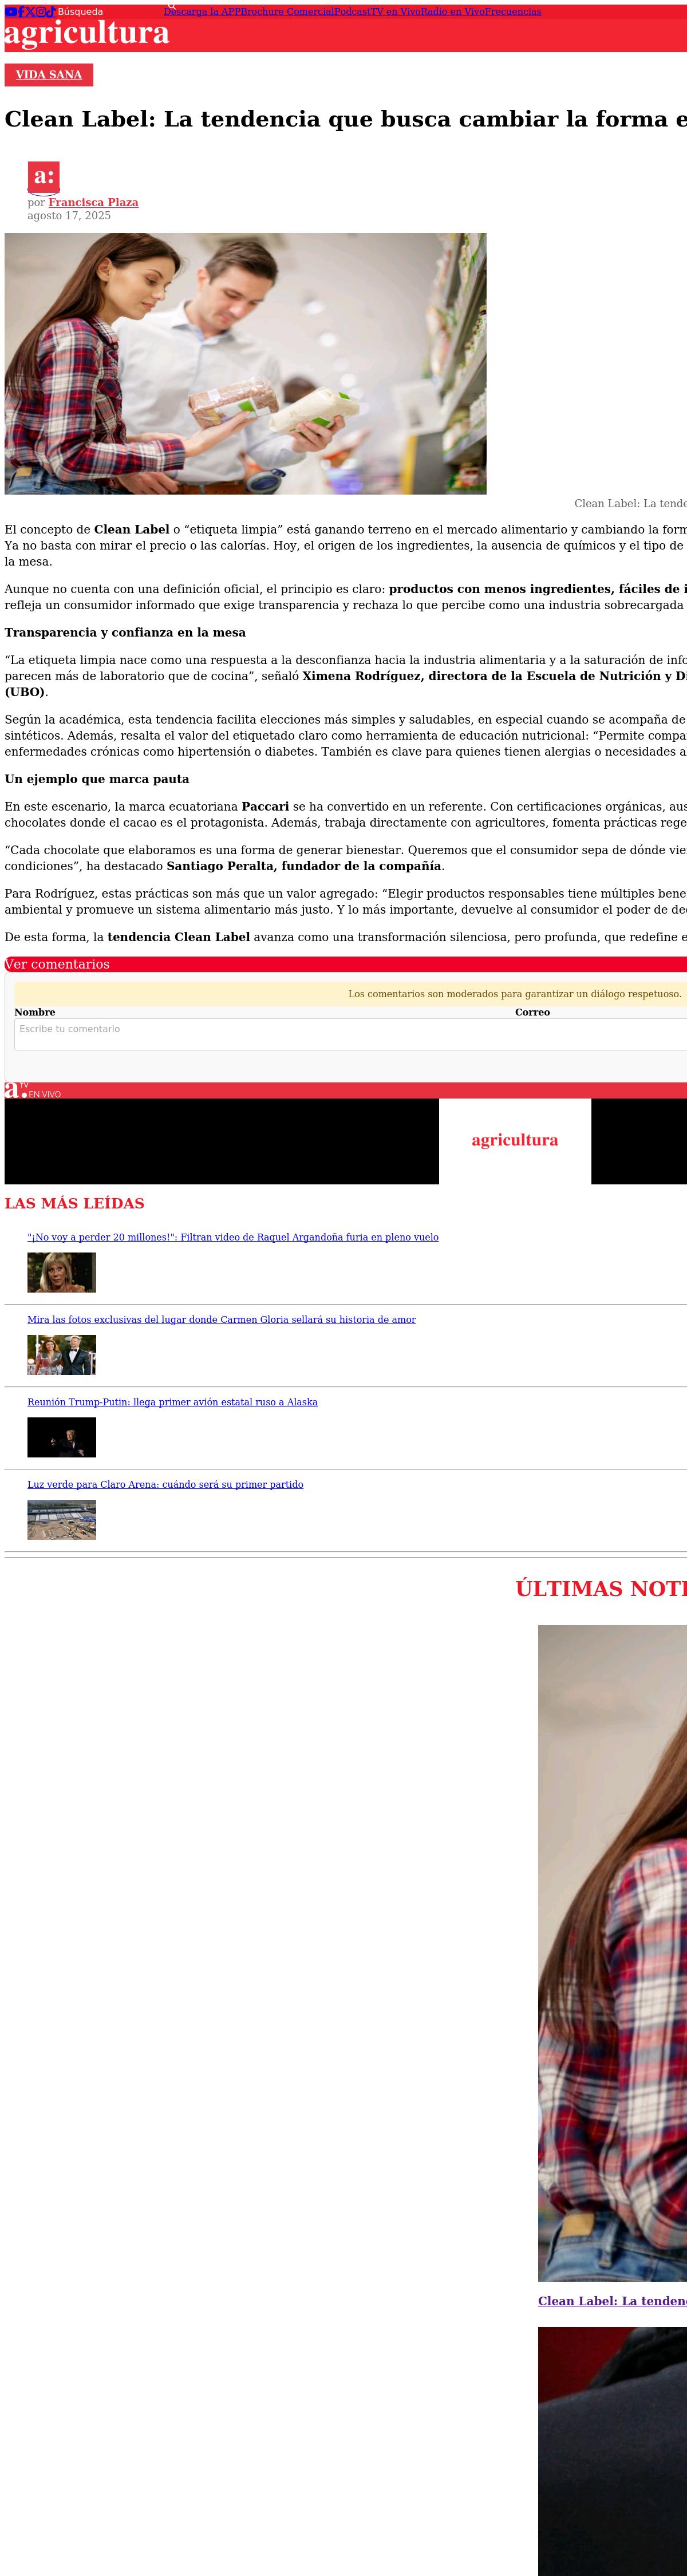
Task: Click the search magnifier icon
Action: (x=171, y=6)
